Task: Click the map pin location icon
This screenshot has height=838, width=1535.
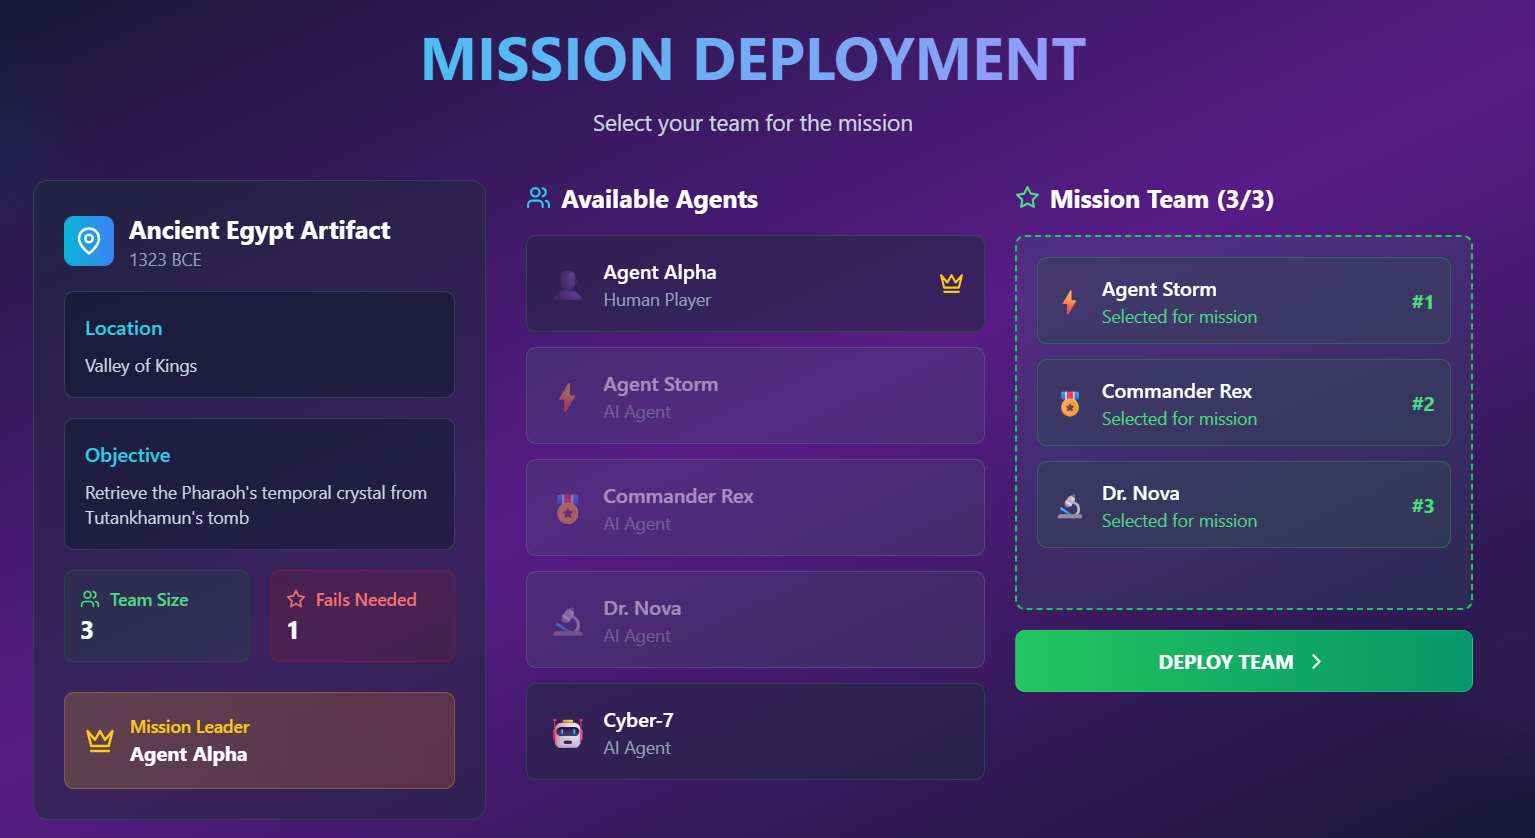Action: pyautogui.click(x=89, y=241)
